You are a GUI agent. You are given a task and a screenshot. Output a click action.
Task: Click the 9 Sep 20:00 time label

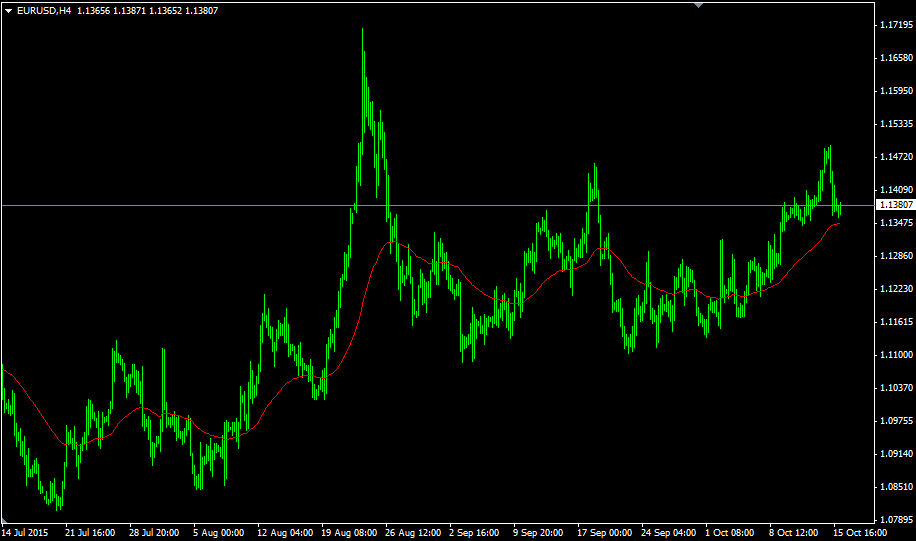(538, 533)
